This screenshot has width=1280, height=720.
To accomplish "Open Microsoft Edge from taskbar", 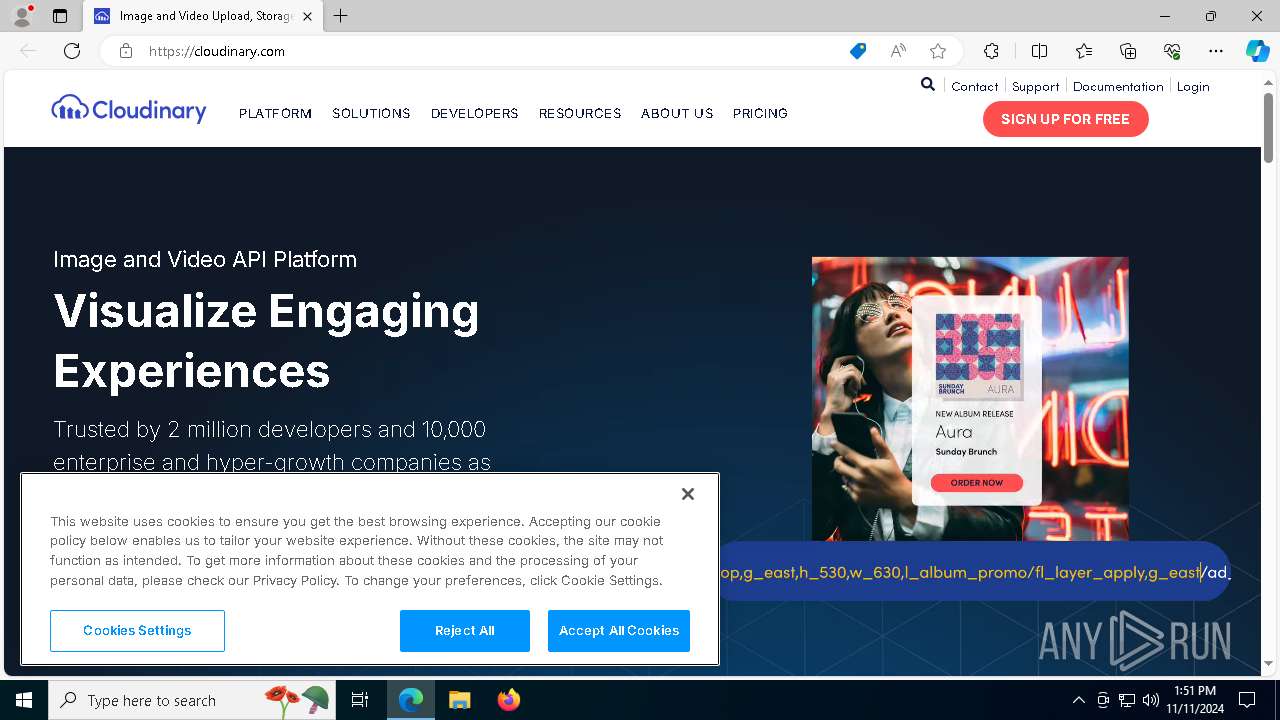I will click(x=411, y=700).
